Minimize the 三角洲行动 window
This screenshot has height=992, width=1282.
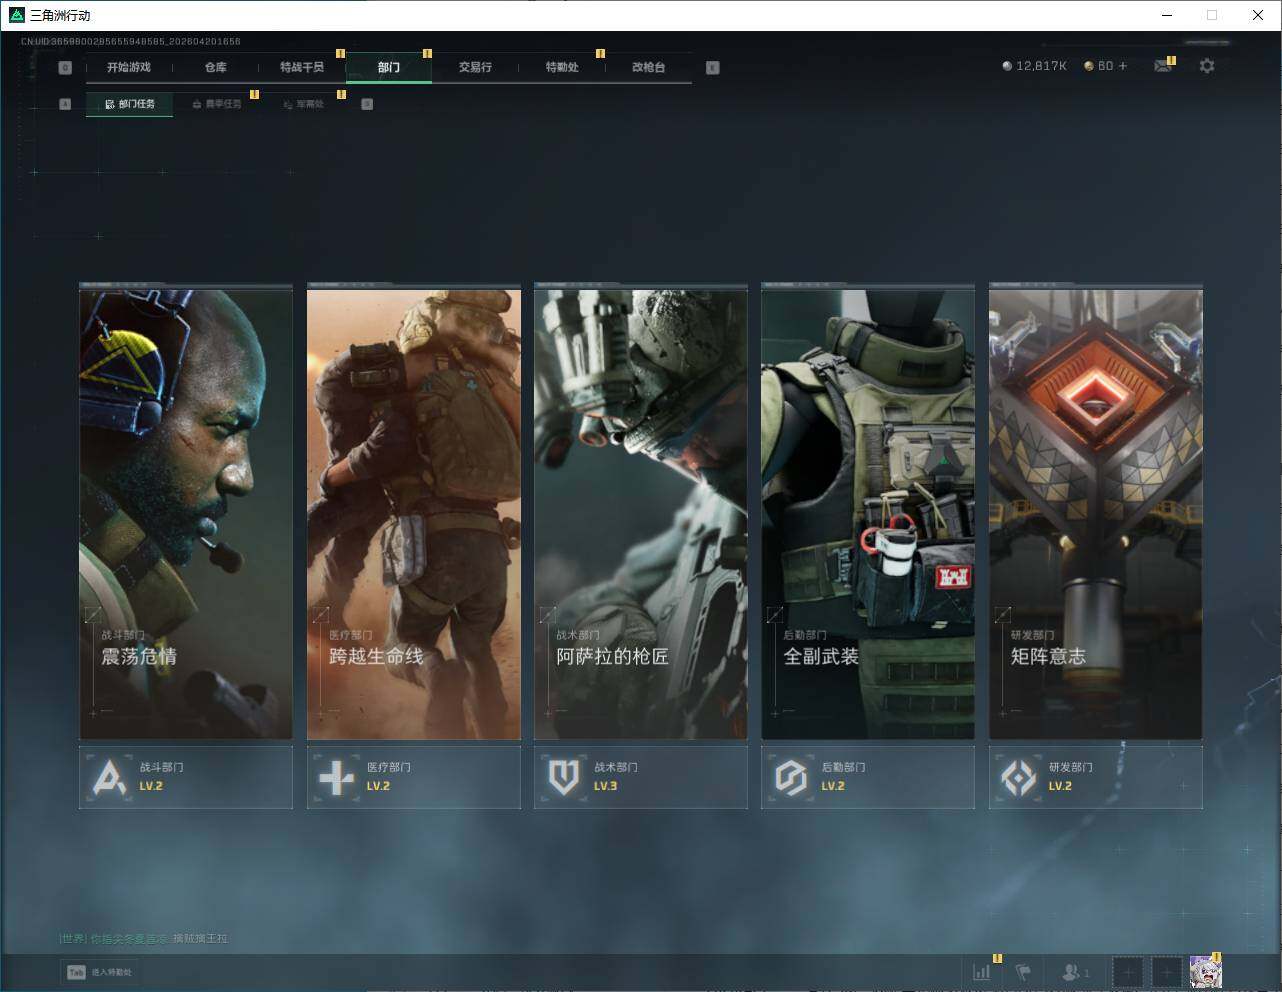[1167, 15]
